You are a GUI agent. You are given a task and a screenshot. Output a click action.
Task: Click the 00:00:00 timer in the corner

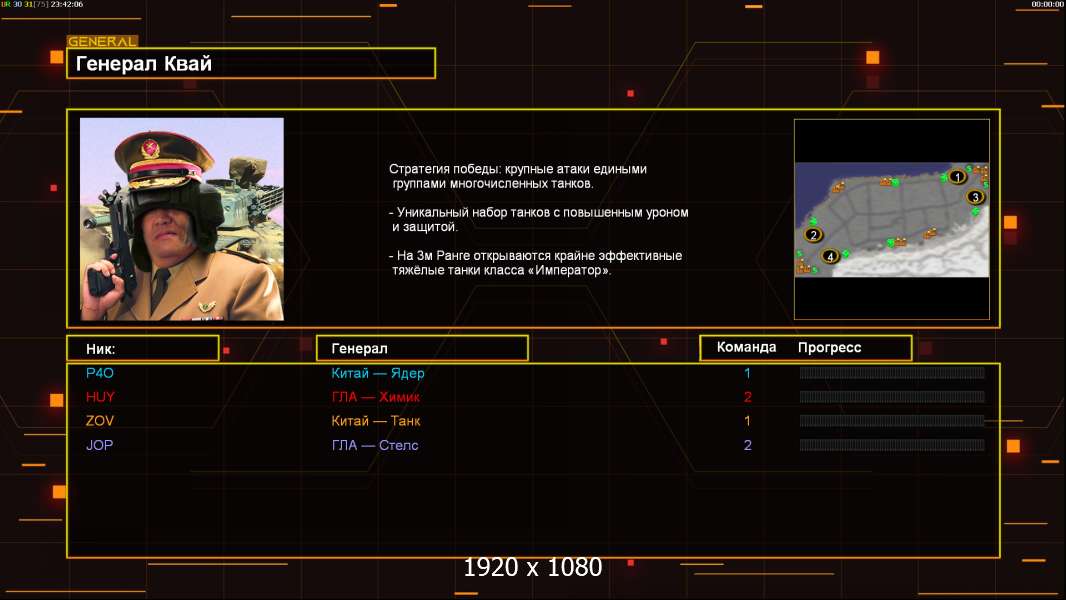pyautogui.click(x=1047, y=4)
